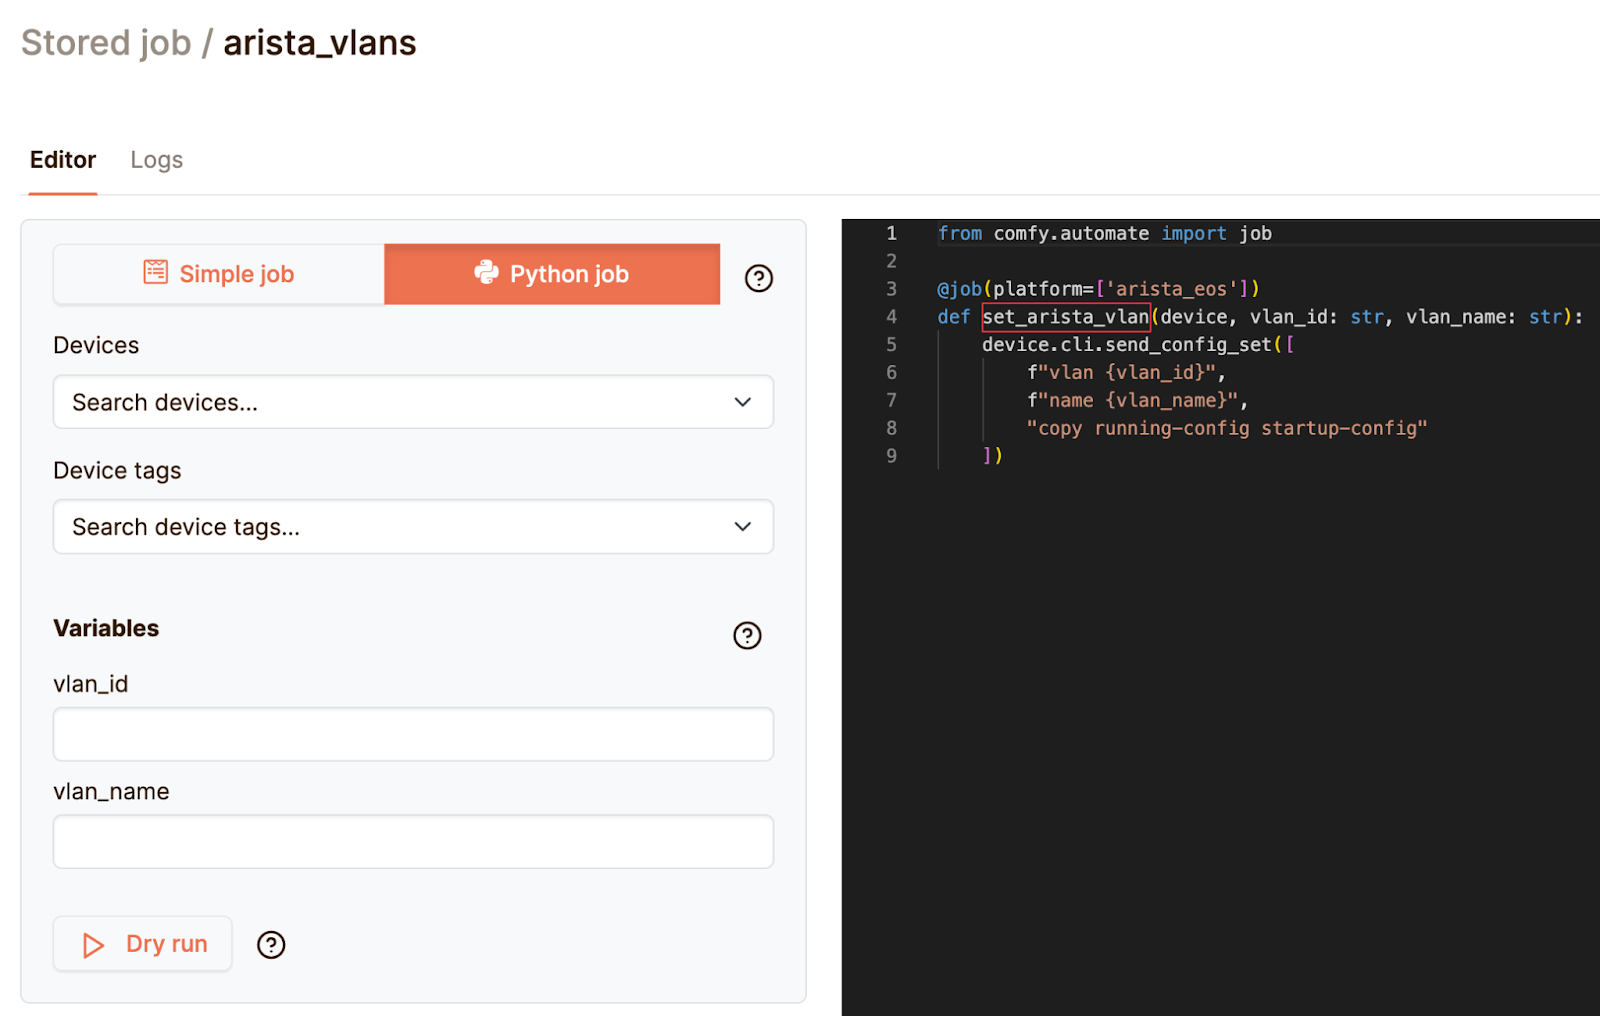This screenshot has height=1016, width=1600.
Task: Click the Device tags search field text
Action: click(186, 527)
